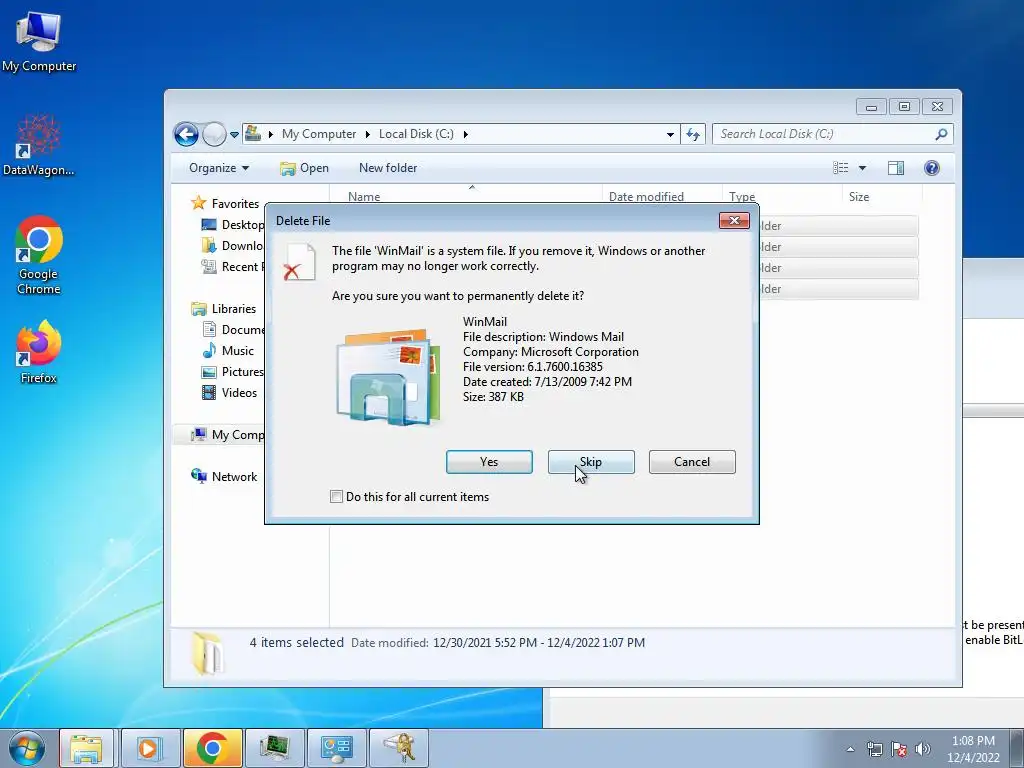1024x768 pixels.
Task: Sort by the Type column header
Action: 742,197
